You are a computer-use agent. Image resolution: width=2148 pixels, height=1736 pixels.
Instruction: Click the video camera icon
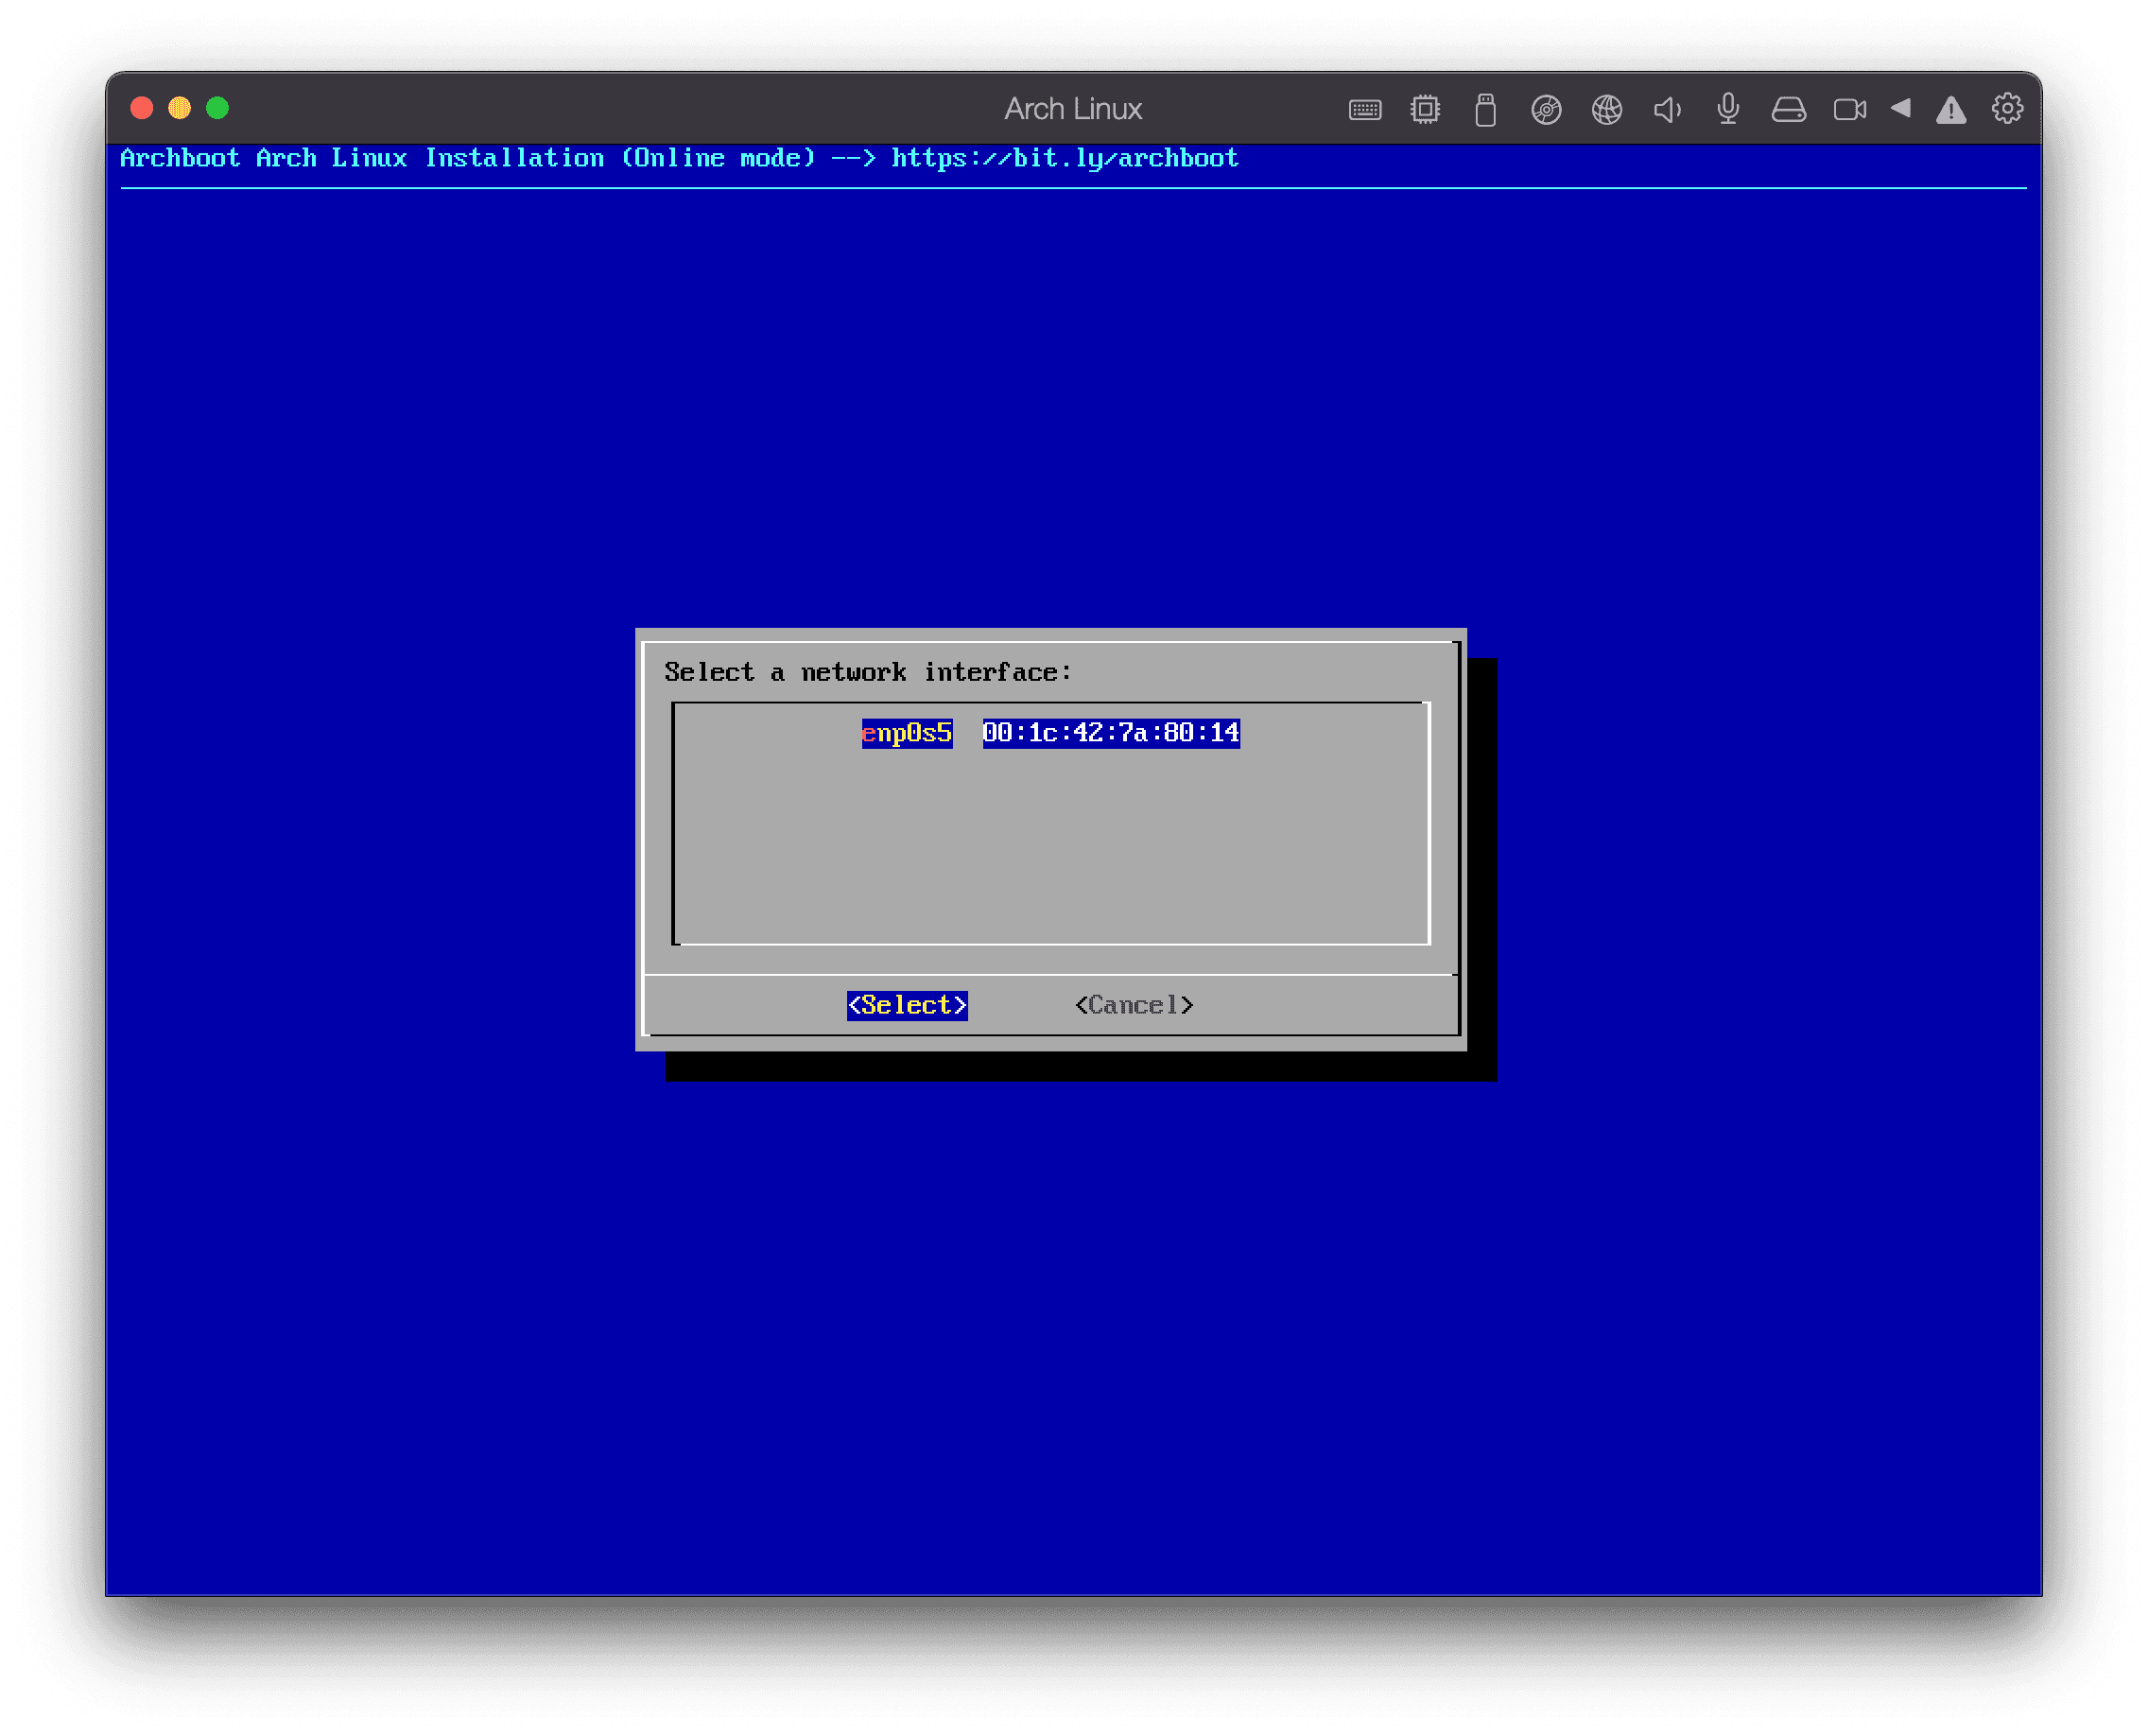click(1850, 109)
